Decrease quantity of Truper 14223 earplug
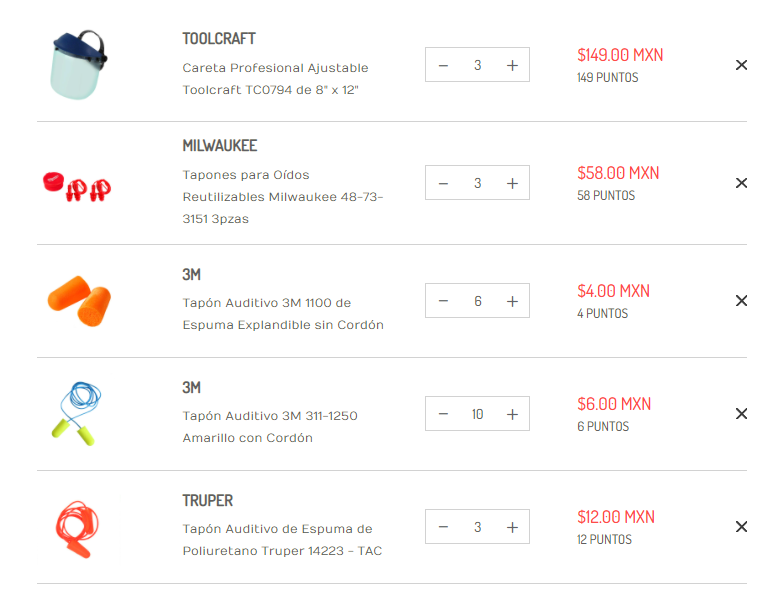 [443, 527]
